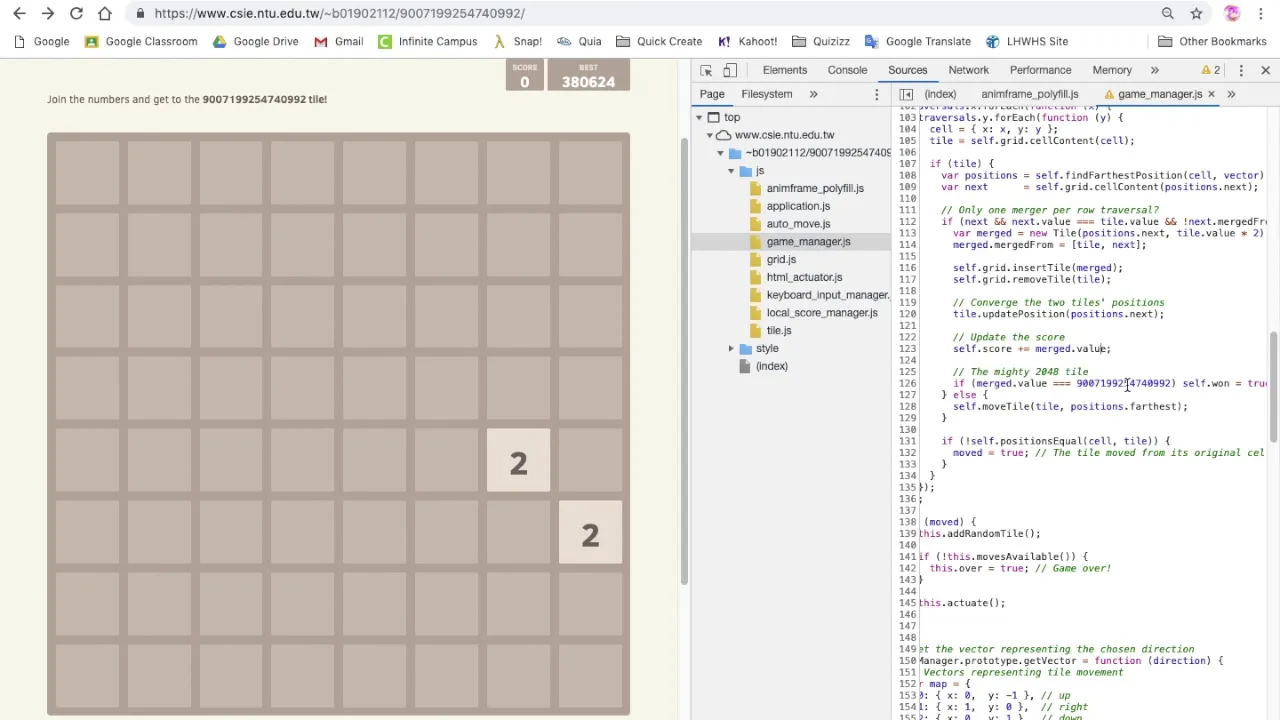
Task: Bookmark this page with the star icon
Action: point(1196,13)
